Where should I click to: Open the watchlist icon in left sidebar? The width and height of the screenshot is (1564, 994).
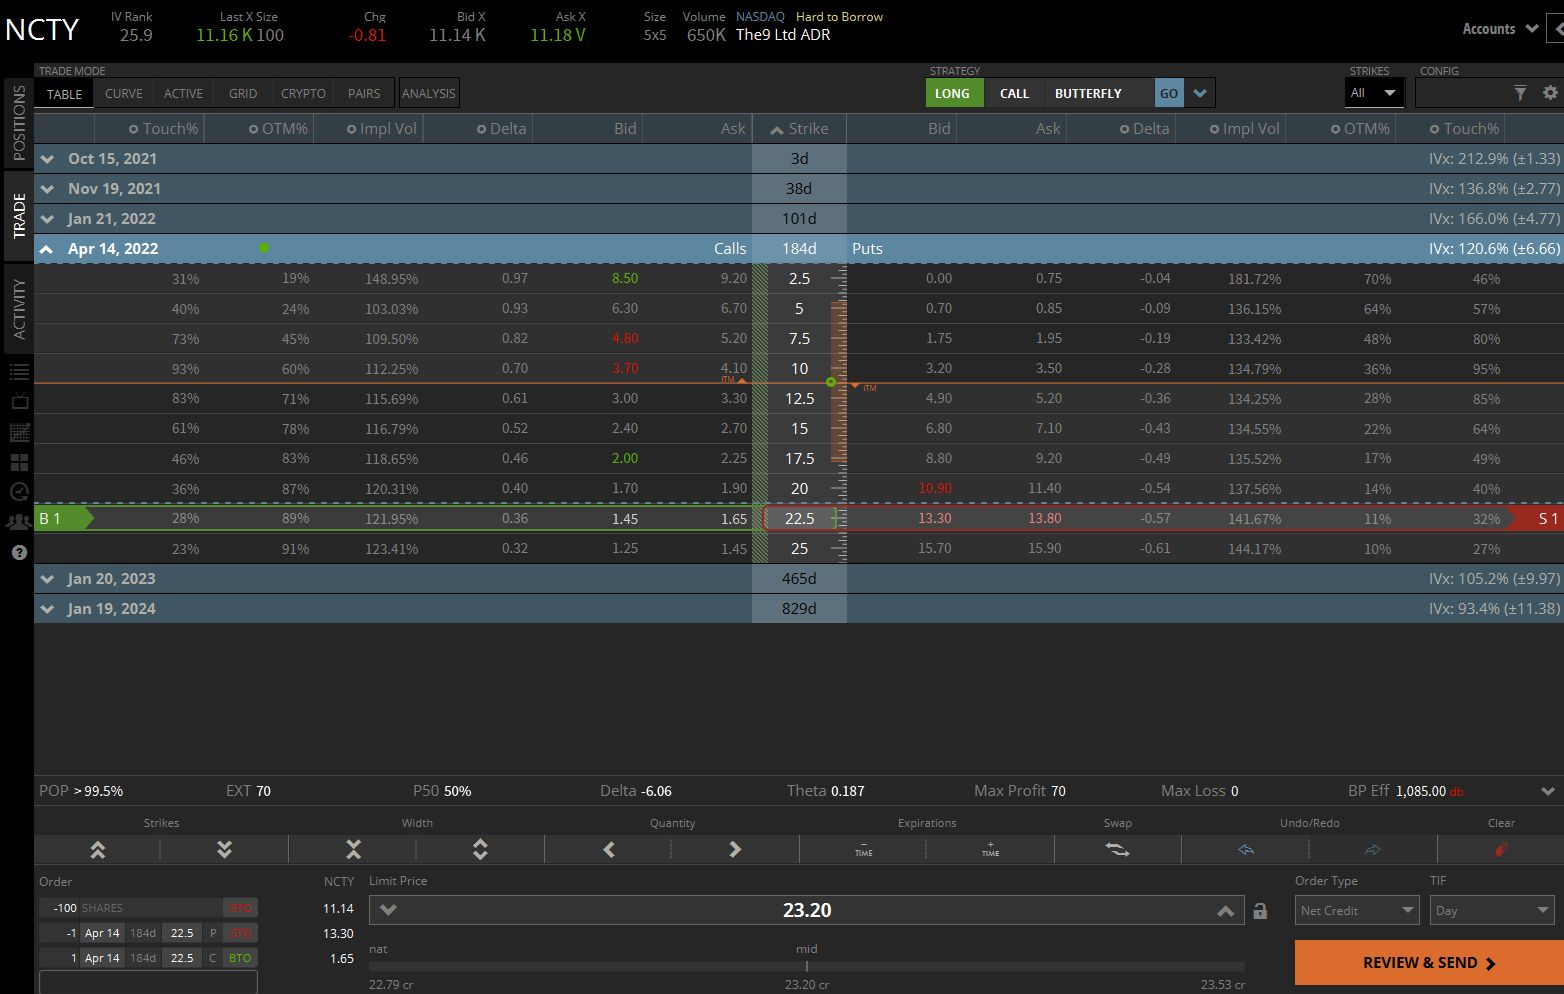[19, 372]
